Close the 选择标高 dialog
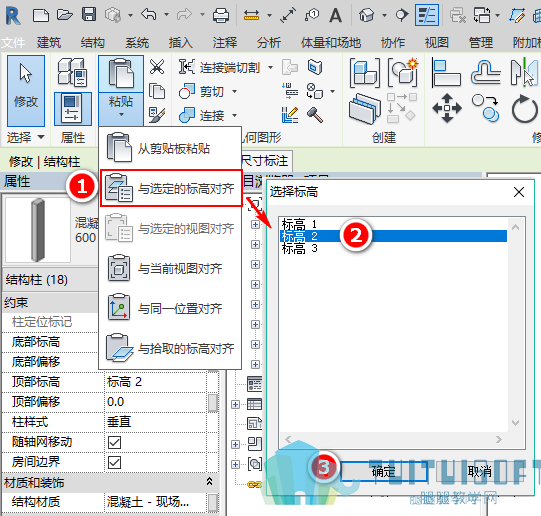Viewport: 541px width, 516px height. 519,192
